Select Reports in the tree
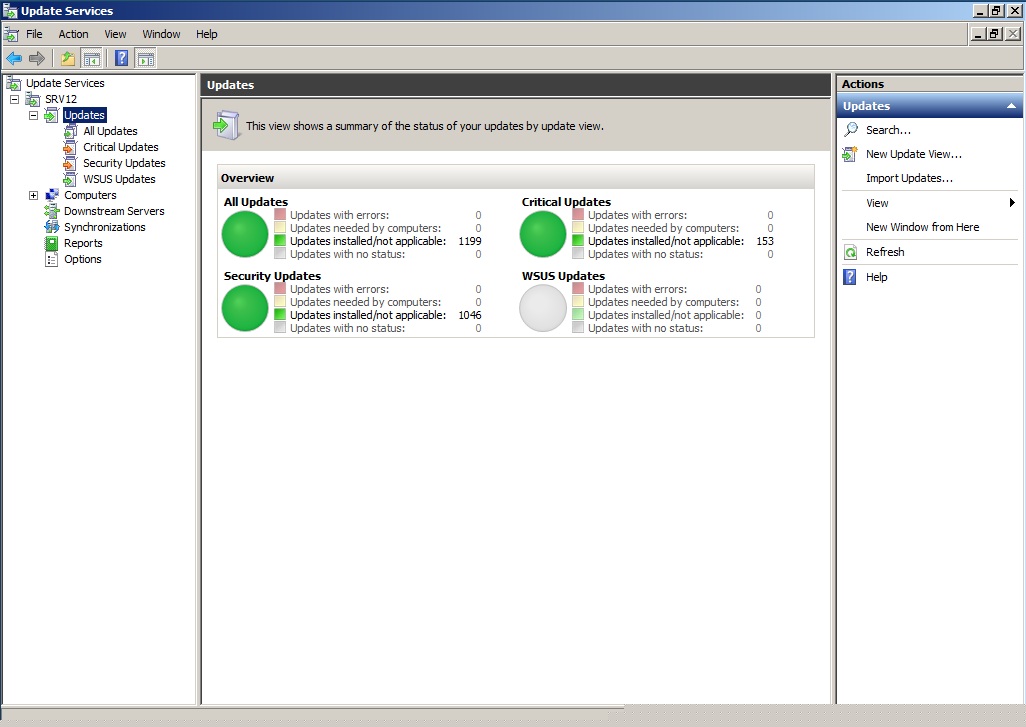 (x=83, y=243)
